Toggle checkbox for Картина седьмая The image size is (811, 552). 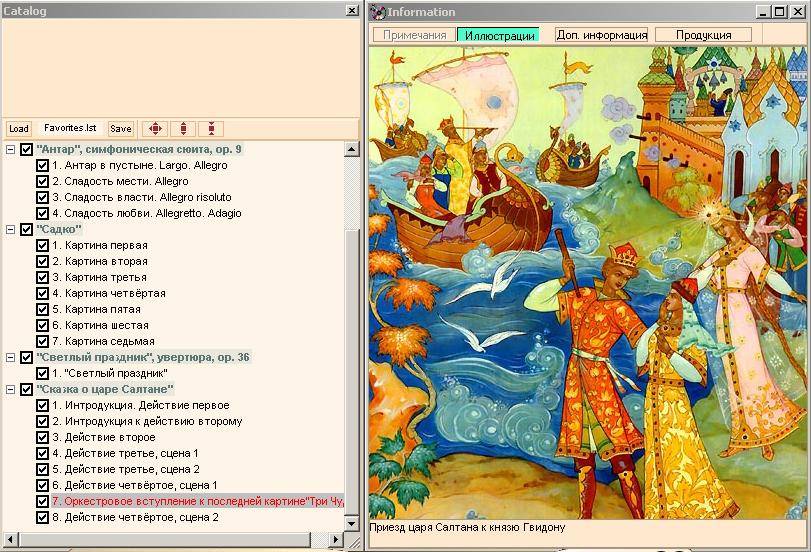[42, 341]
